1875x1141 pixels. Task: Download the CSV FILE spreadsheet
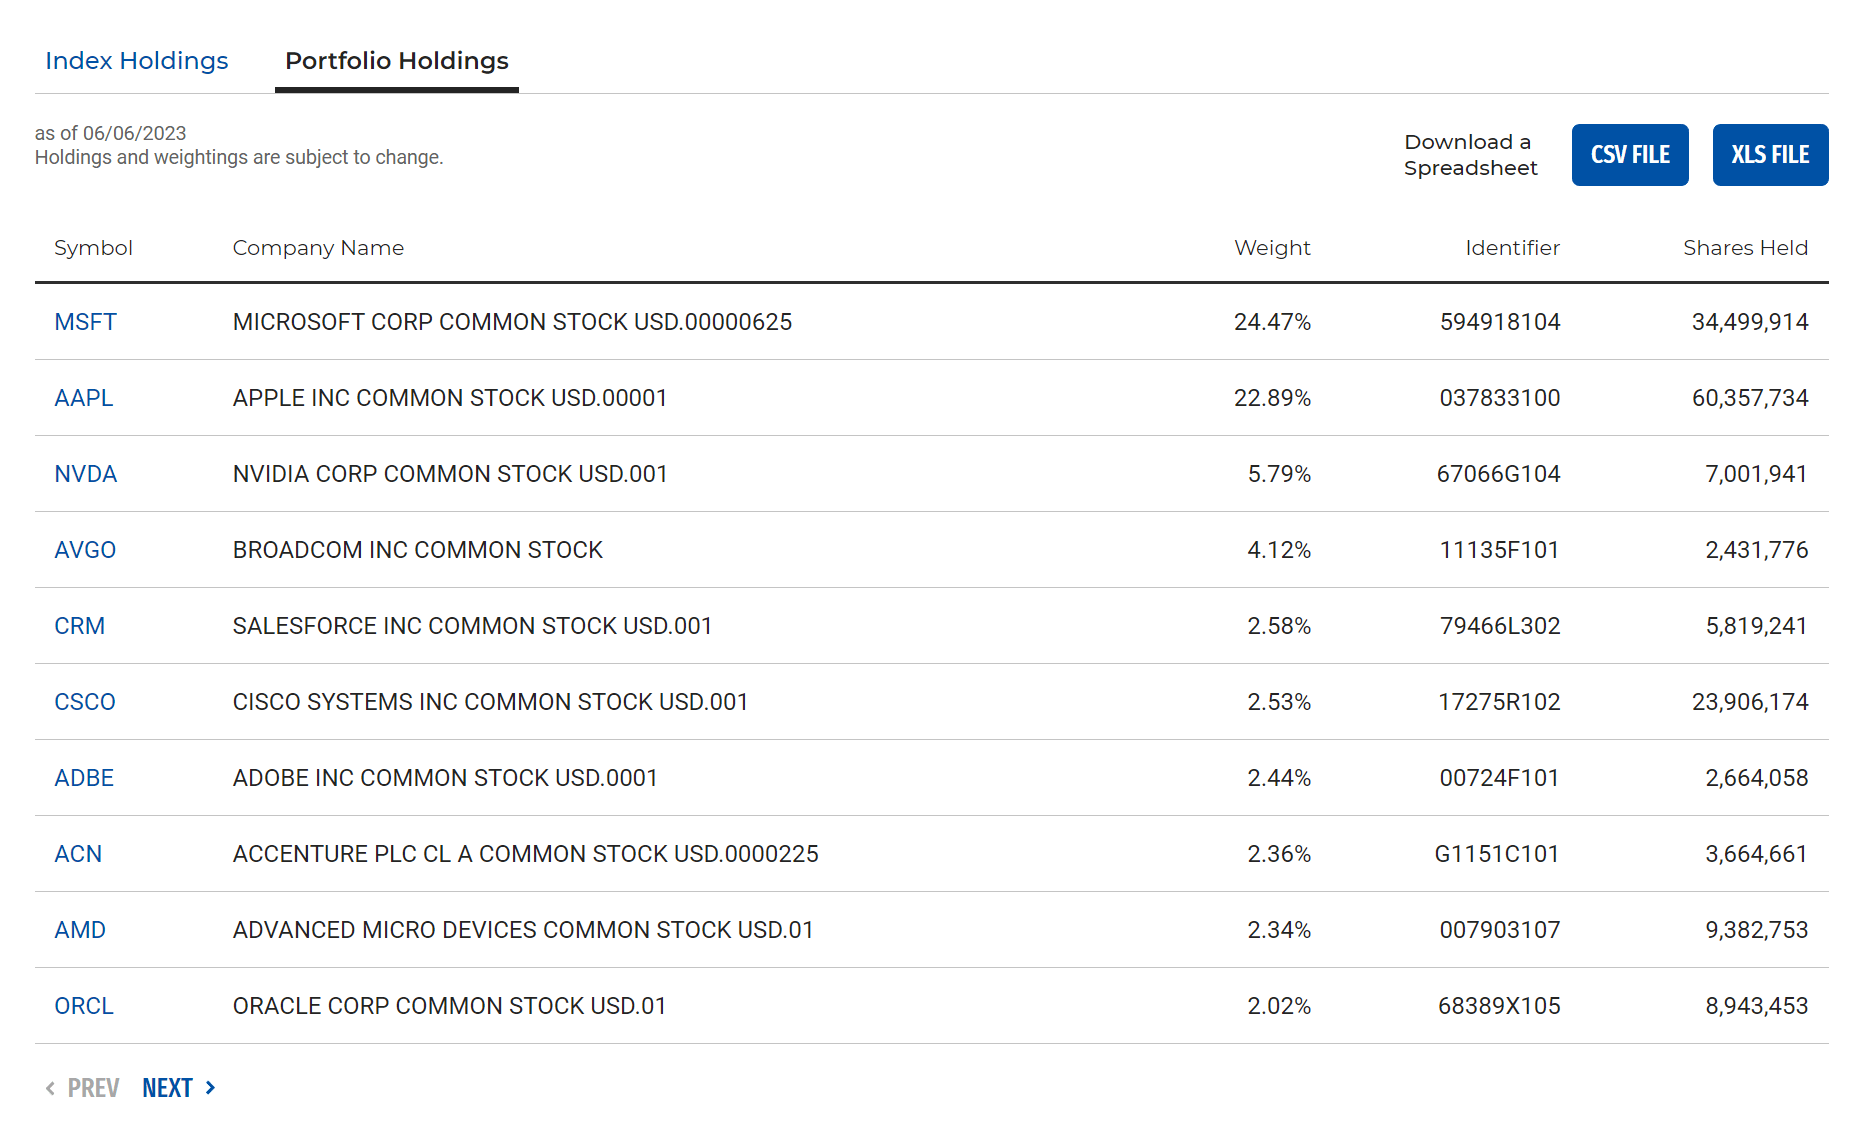[x=1629, y=155]
